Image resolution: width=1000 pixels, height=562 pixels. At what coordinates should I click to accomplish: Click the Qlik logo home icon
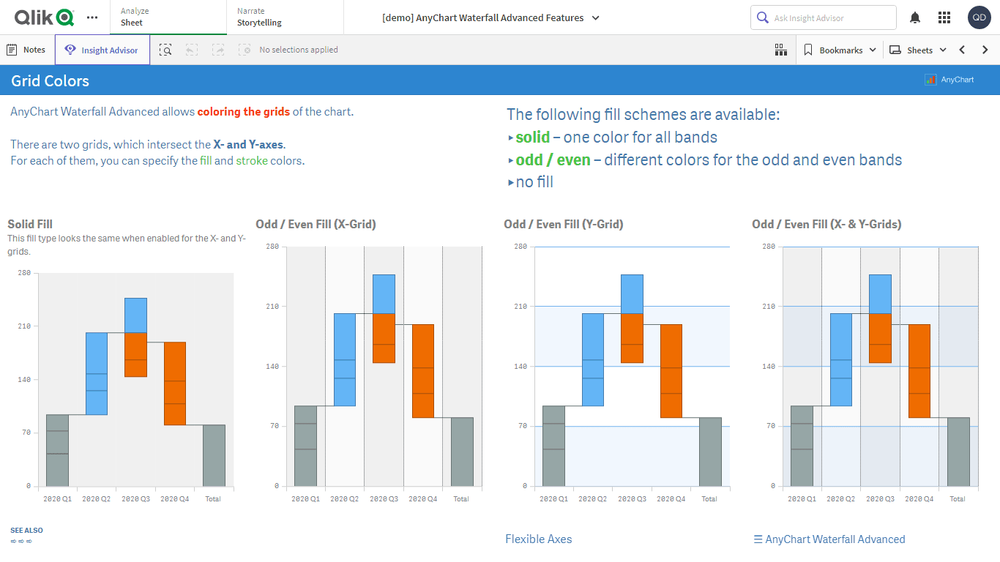44,17
